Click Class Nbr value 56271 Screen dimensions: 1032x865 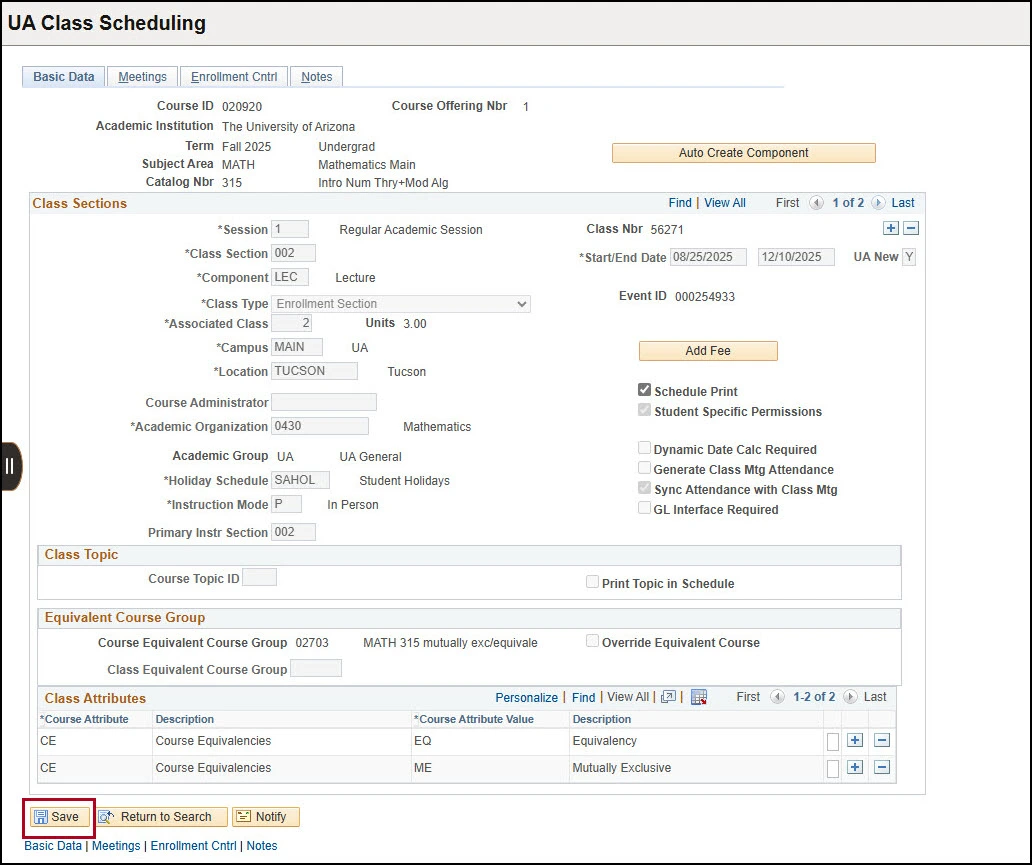(667, 230)
